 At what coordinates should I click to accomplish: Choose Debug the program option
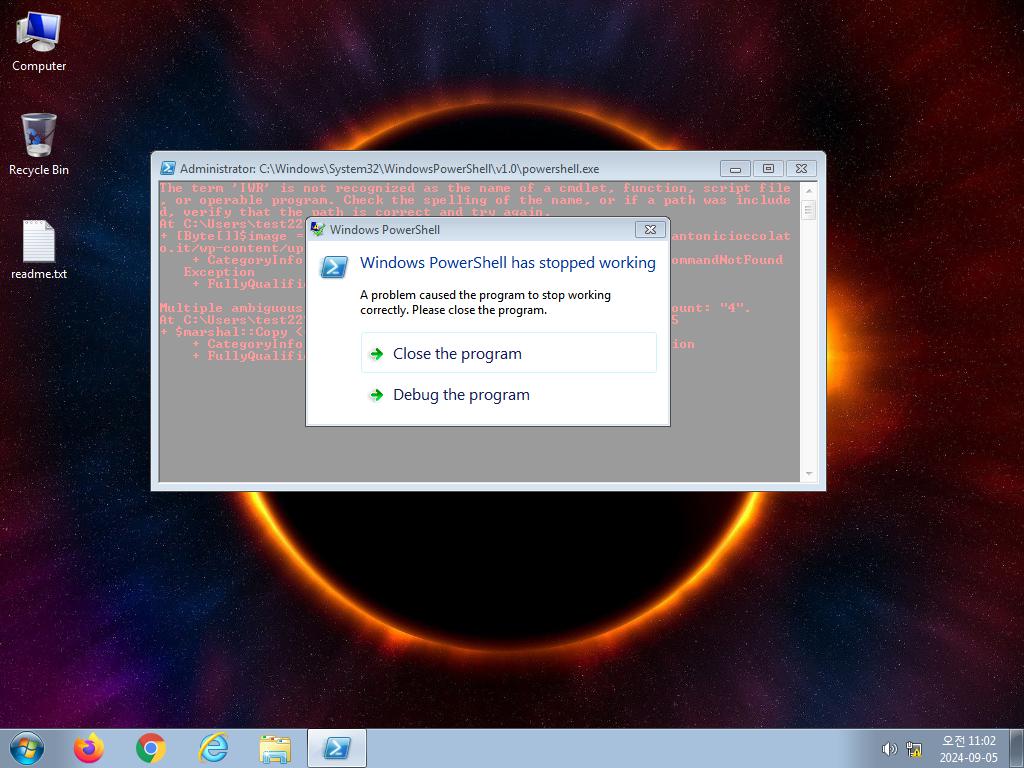pyautogui.click(x=508, y=394)
